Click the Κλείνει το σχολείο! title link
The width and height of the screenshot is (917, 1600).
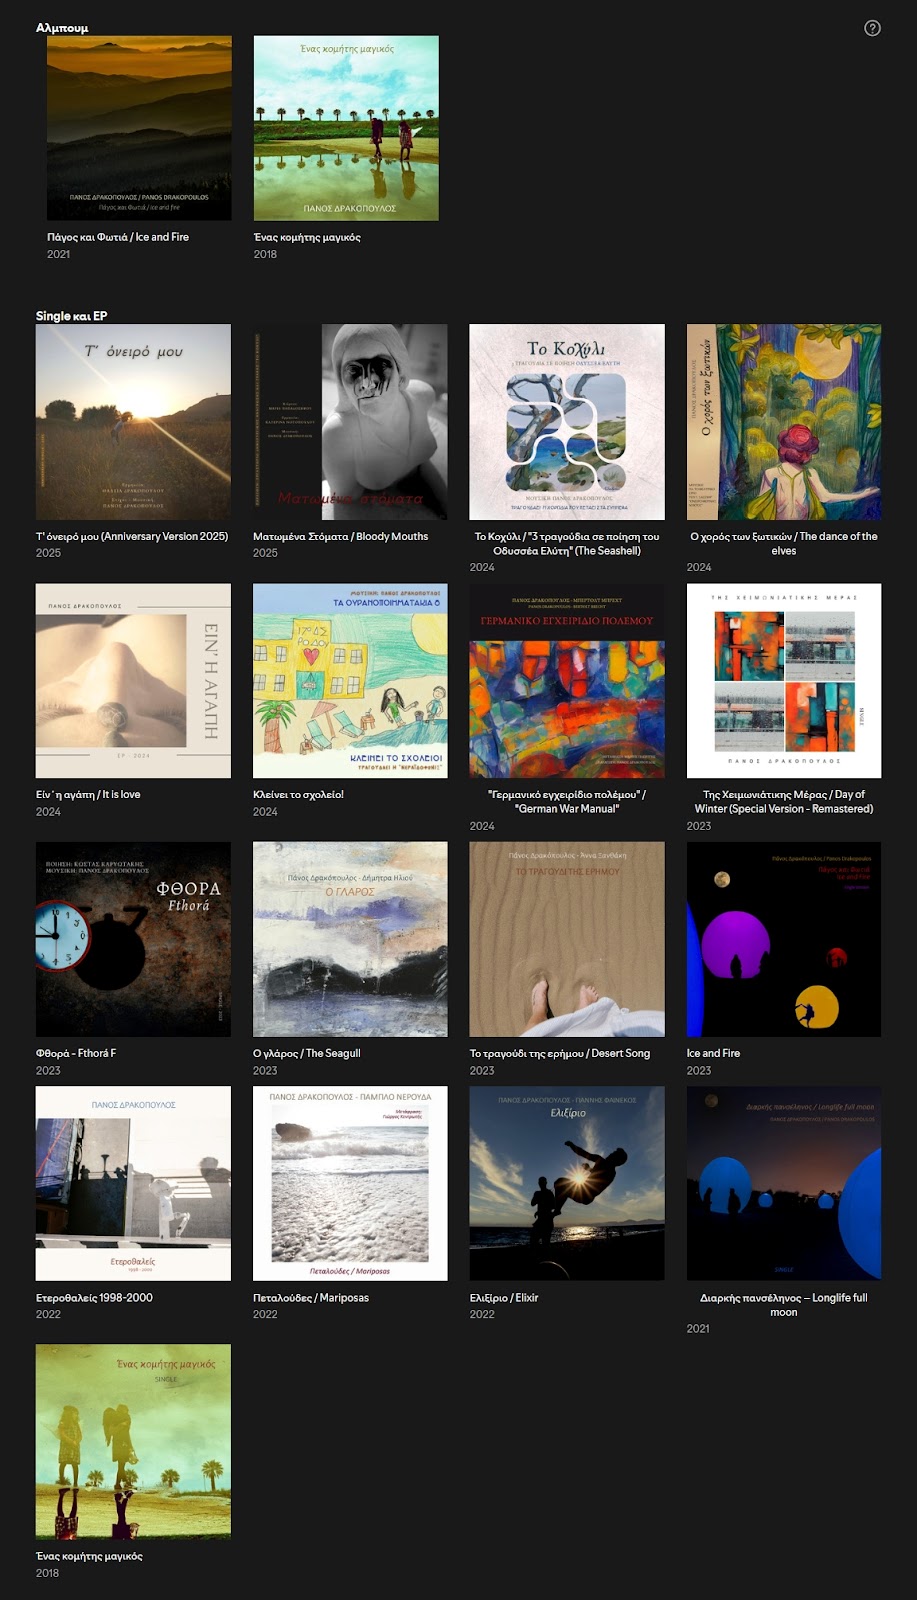click(298, 795)
